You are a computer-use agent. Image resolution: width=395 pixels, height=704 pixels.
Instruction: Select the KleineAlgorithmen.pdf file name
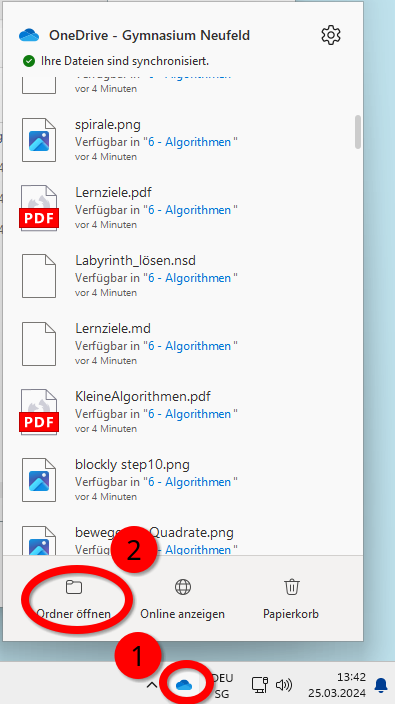[143, 397]
